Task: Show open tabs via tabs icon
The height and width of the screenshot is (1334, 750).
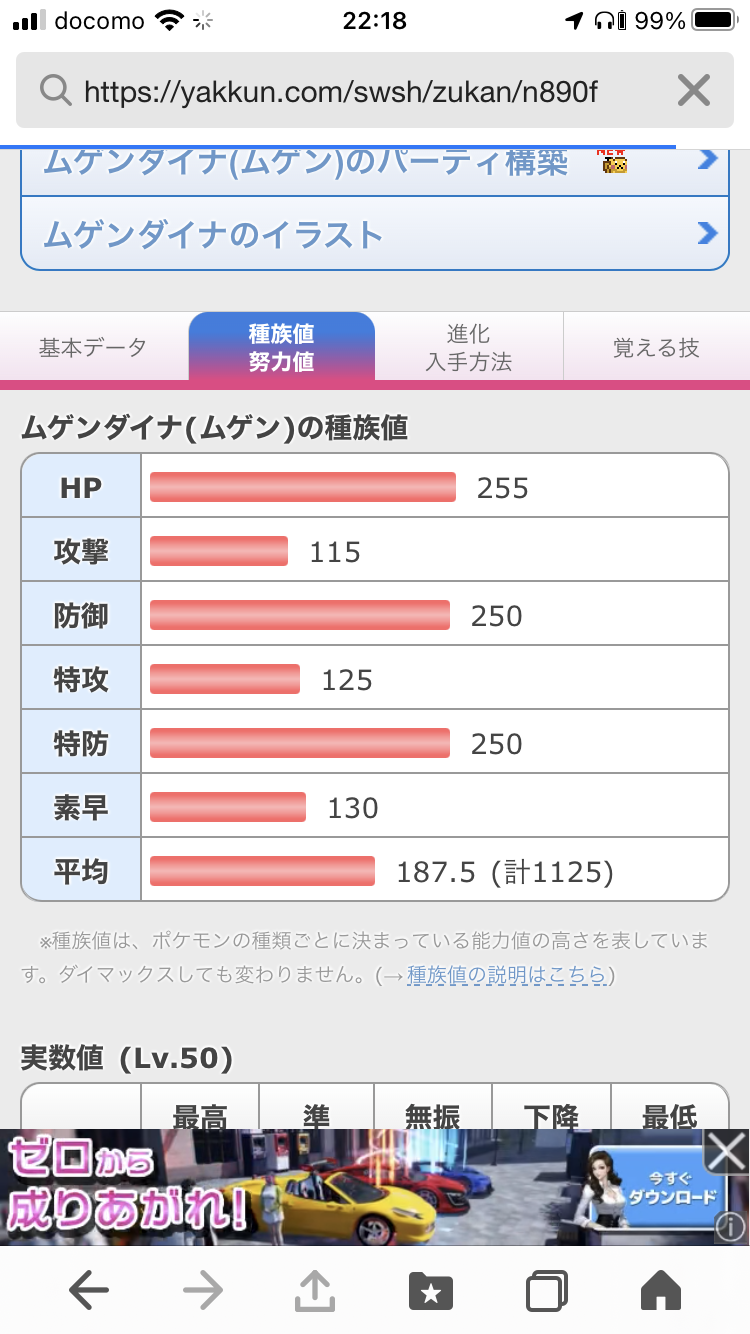Action: pos(546,1291)
